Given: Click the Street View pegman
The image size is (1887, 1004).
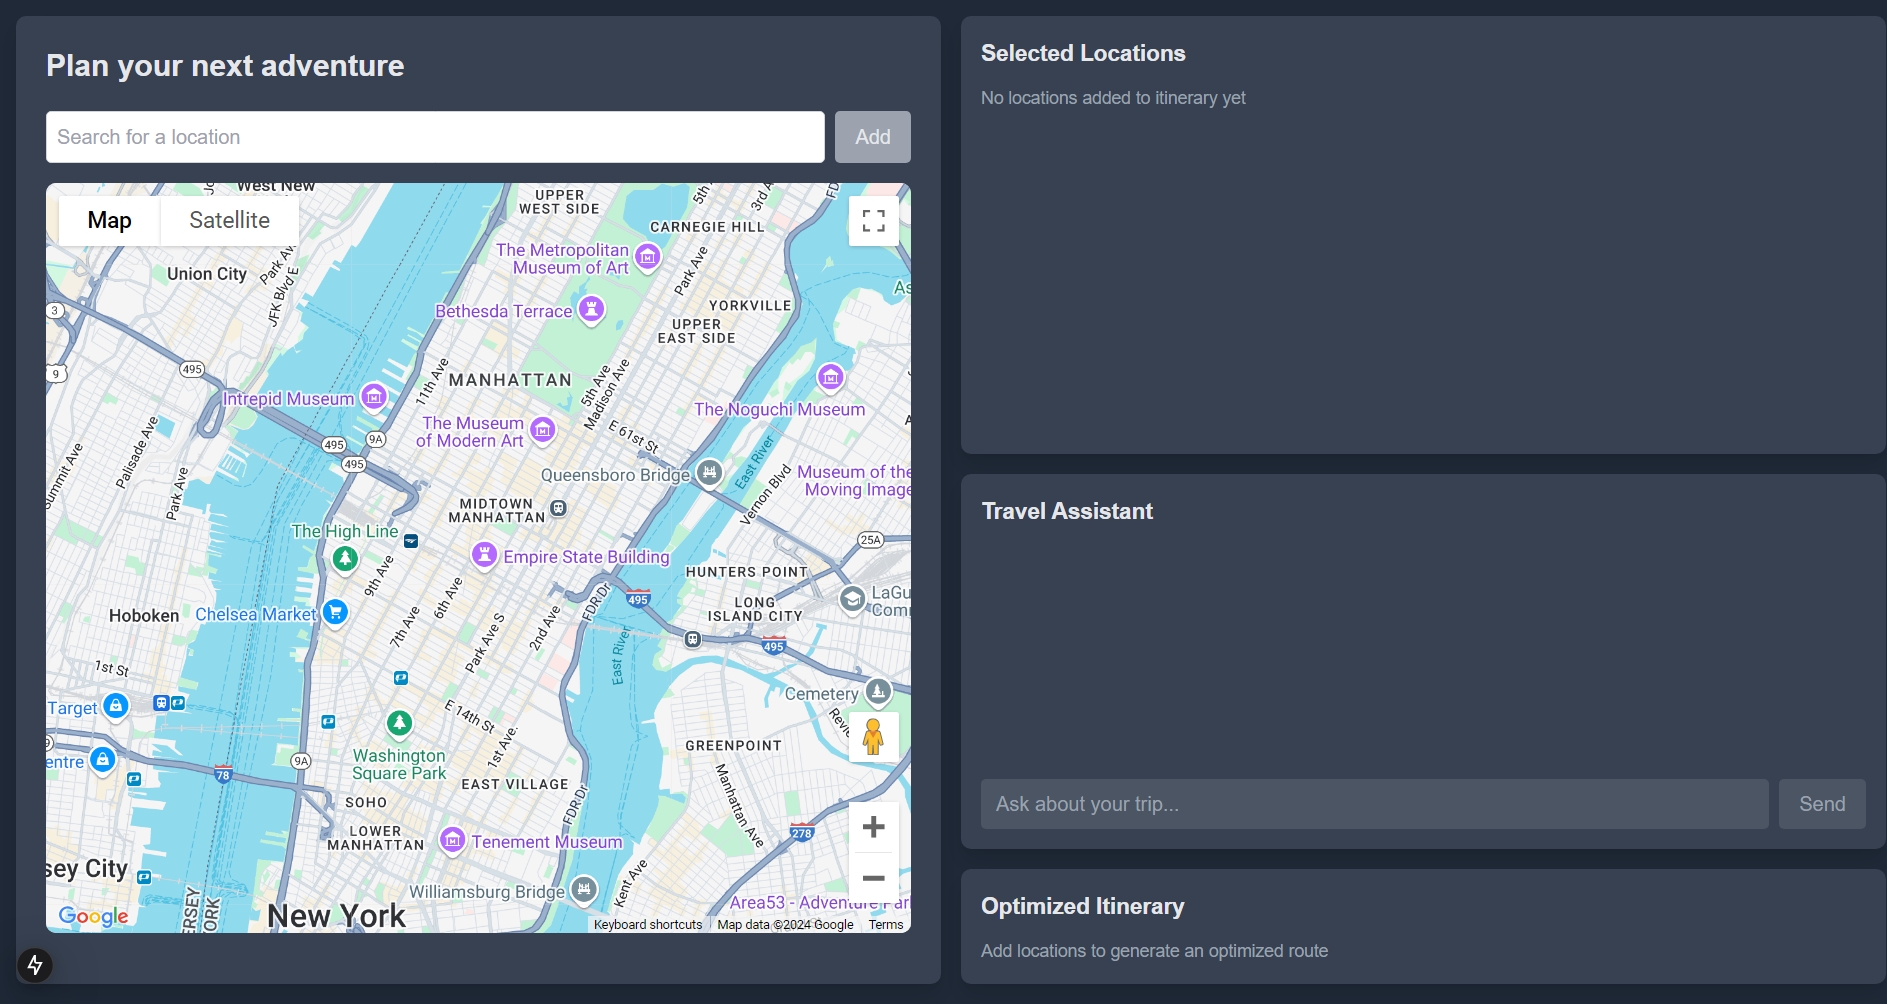Looking at the screenshot, I should [x=873, y=737].
